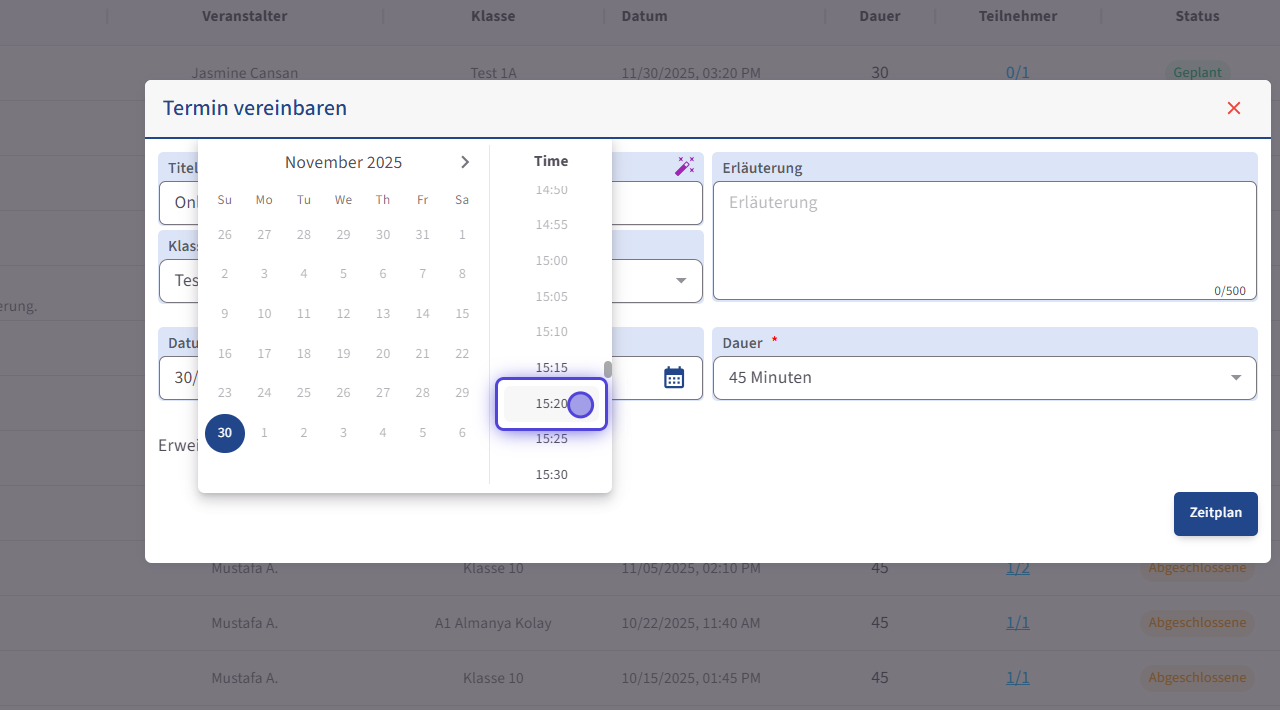Select 14:55 in the time column
Viewport: 1280px width, 710px height.
(551, 225)
